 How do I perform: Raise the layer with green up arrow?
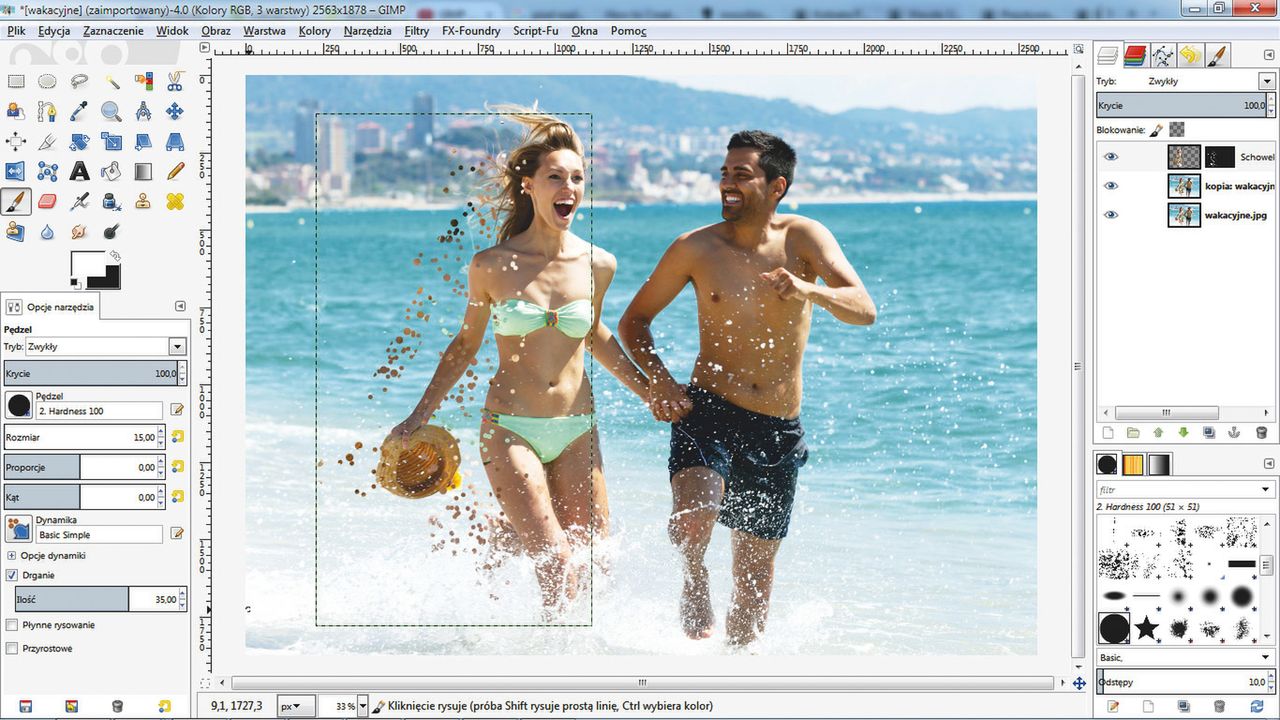tap(1158, 432)
